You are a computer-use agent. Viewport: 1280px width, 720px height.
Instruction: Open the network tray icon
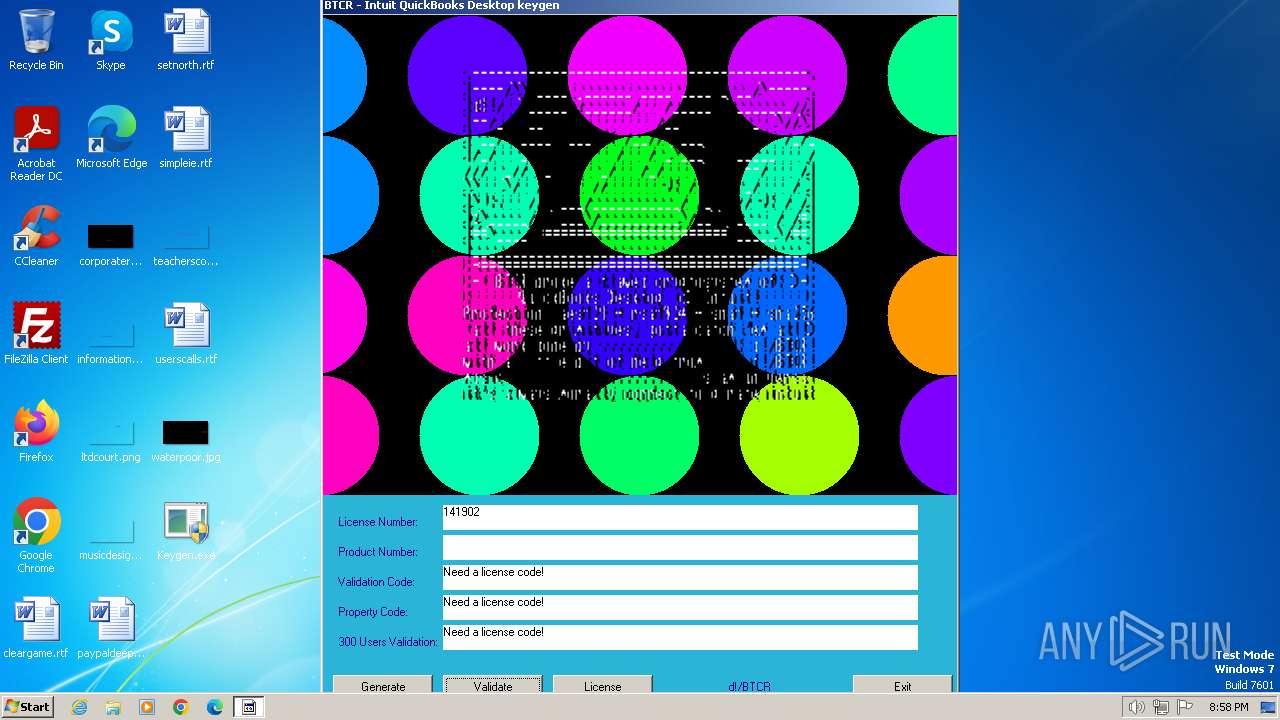[x=1160, y=707]
